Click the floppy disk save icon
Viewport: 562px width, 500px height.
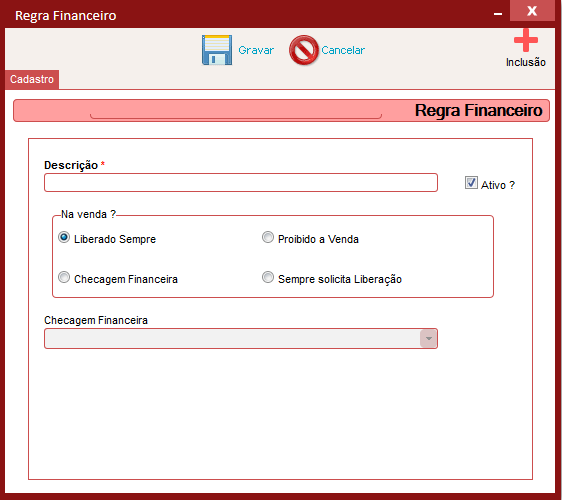tap(217, 50)
